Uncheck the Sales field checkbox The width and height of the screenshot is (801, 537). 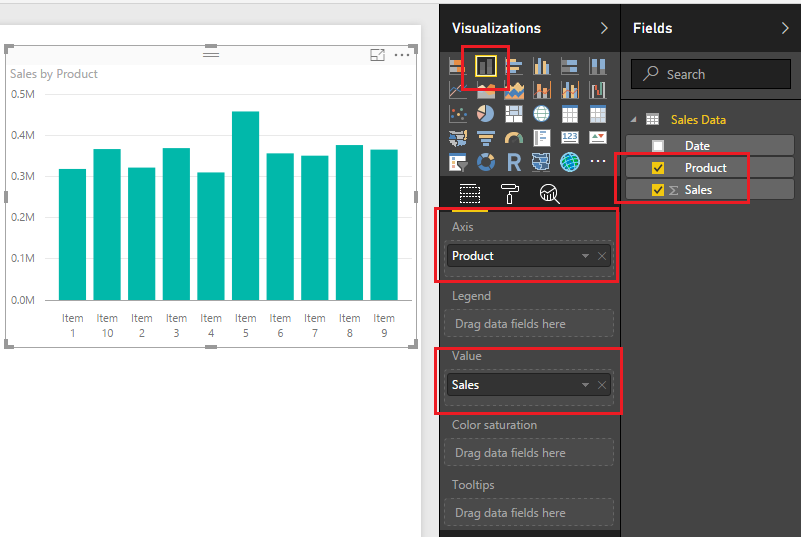[x=658, y=190]
